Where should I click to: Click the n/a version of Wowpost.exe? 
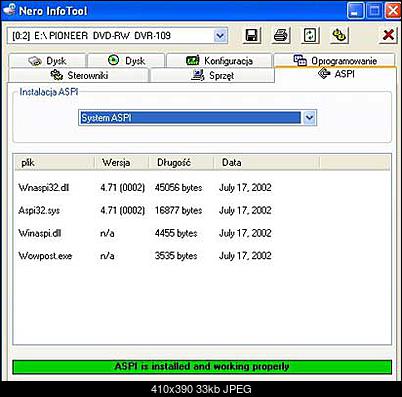point(107,256)
